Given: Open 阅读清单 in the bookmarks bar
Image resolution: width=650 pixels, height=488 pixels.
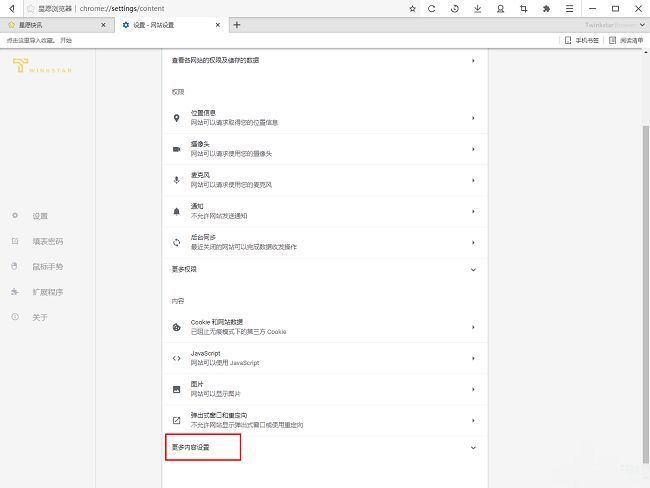Looking at the screenshot, I should pyautogui.click(x=626, y=40).
